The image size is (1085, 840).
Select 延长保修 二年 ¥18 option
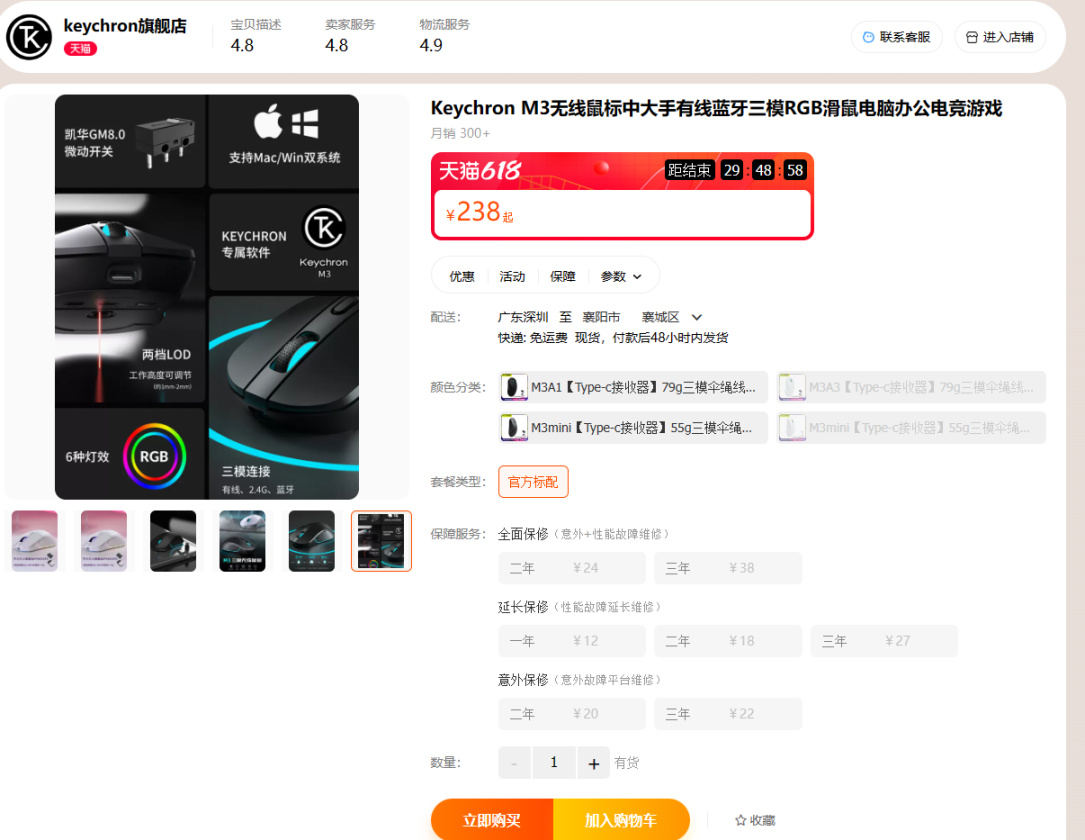728,641
